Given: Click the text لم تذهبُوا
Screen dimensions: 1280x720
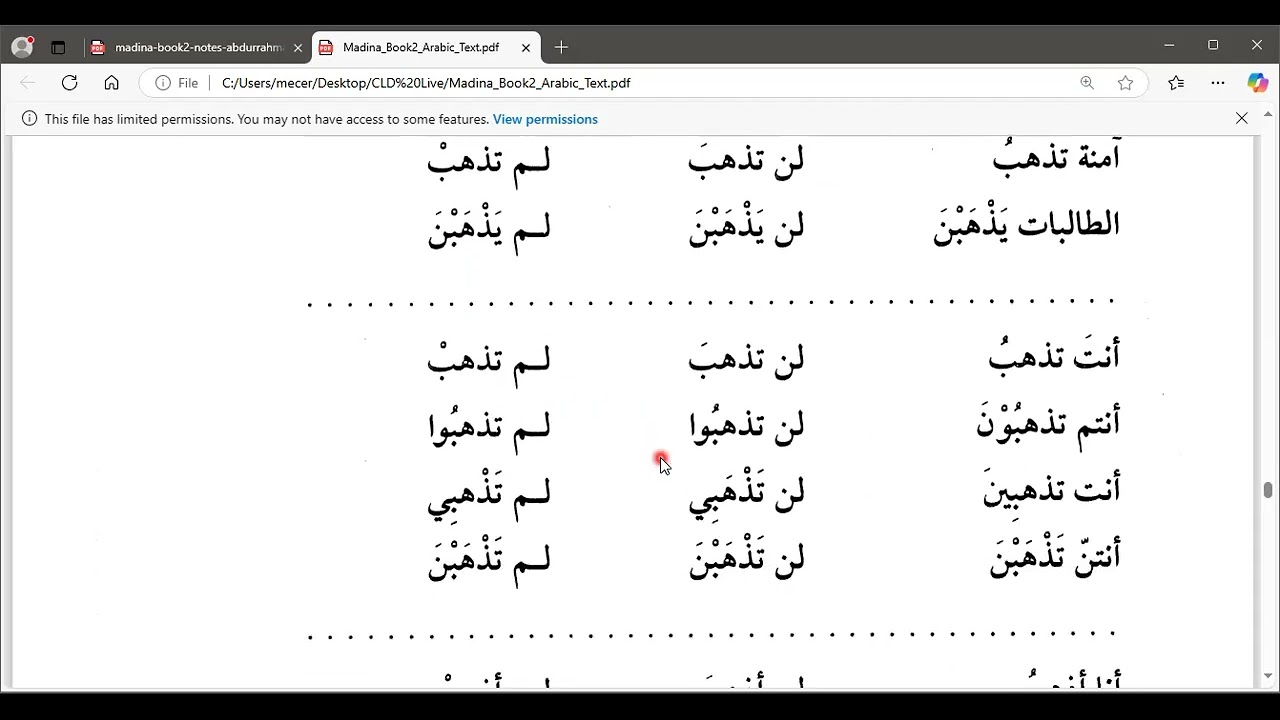Looking at the screenshot, I should [x=489, y=426].
